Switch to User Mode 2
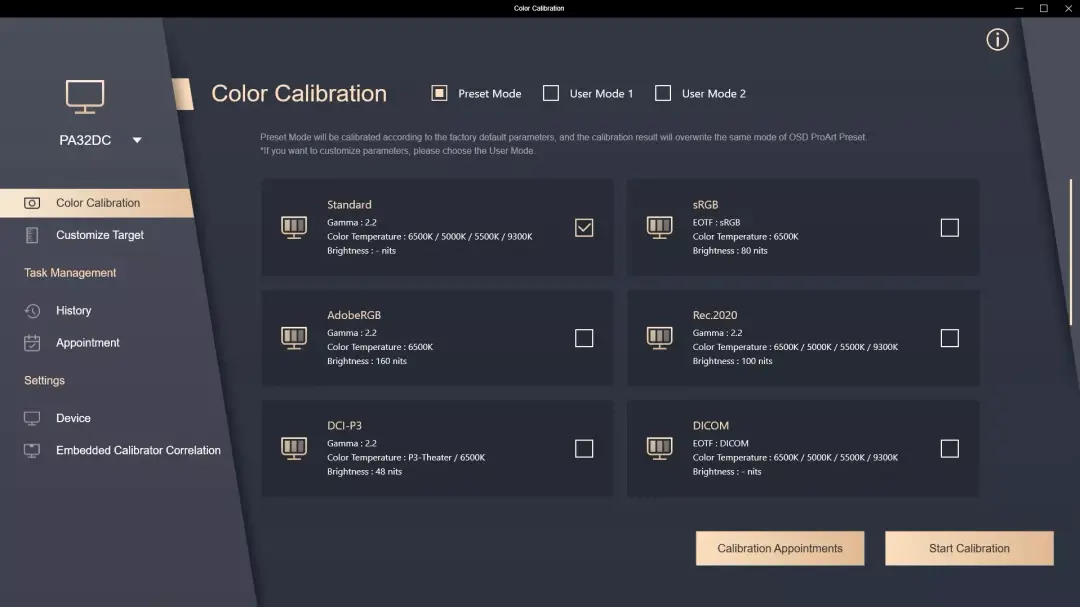The width and height of the screenshot is (1080, 607). coord(700,93)
